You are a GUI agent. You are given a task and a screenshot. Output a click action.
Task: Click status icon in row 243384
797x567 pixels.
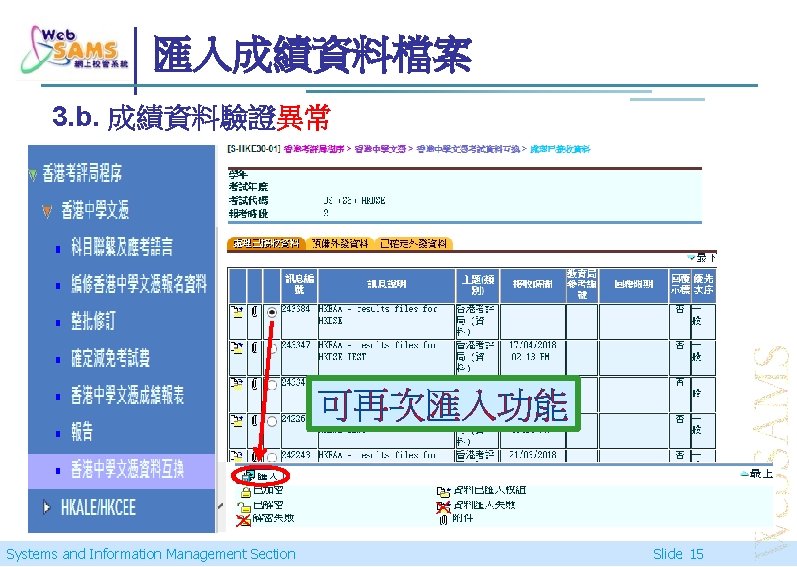pyautogui.click(x=237, y=311)
